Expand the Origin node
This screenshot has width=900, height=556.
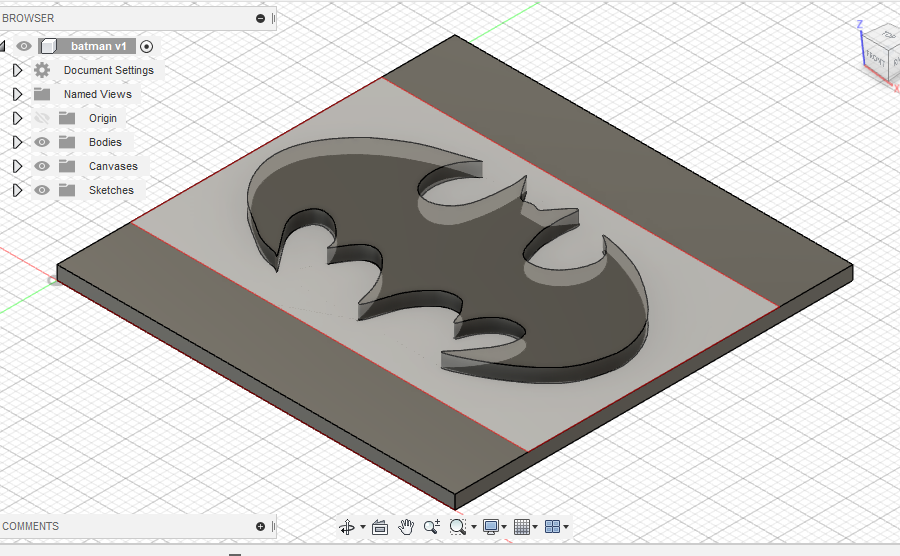click(17, 118)
